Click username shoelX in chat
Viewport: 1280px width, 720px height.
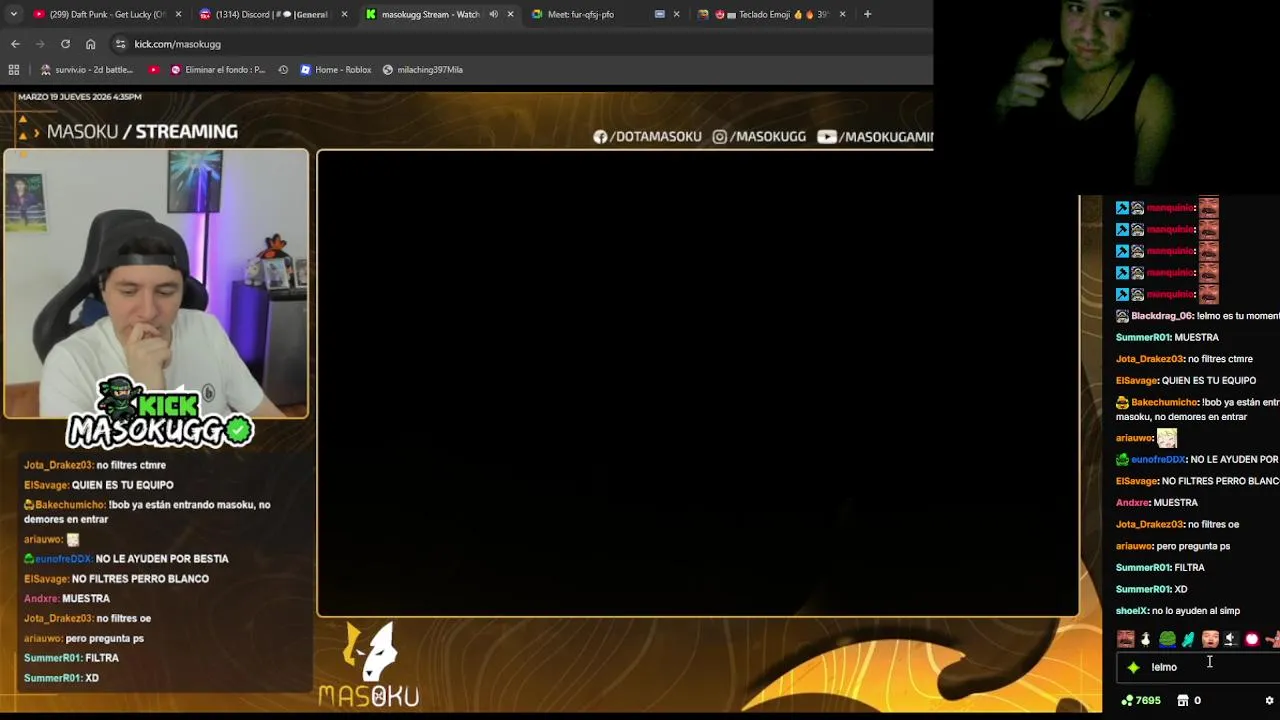pyautogui.click(x=1131, y=611)
